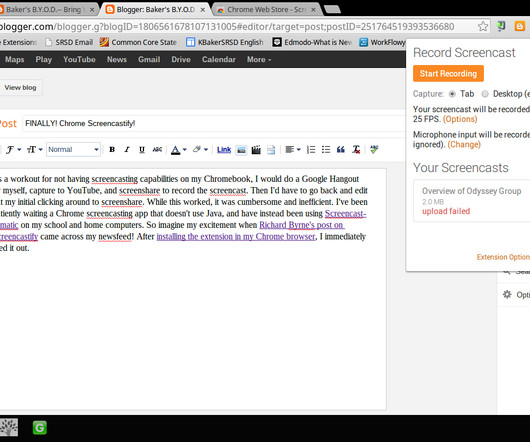Insert a video using the clapperboard icon
The image size is (530, 442).
tap(256, 150)
